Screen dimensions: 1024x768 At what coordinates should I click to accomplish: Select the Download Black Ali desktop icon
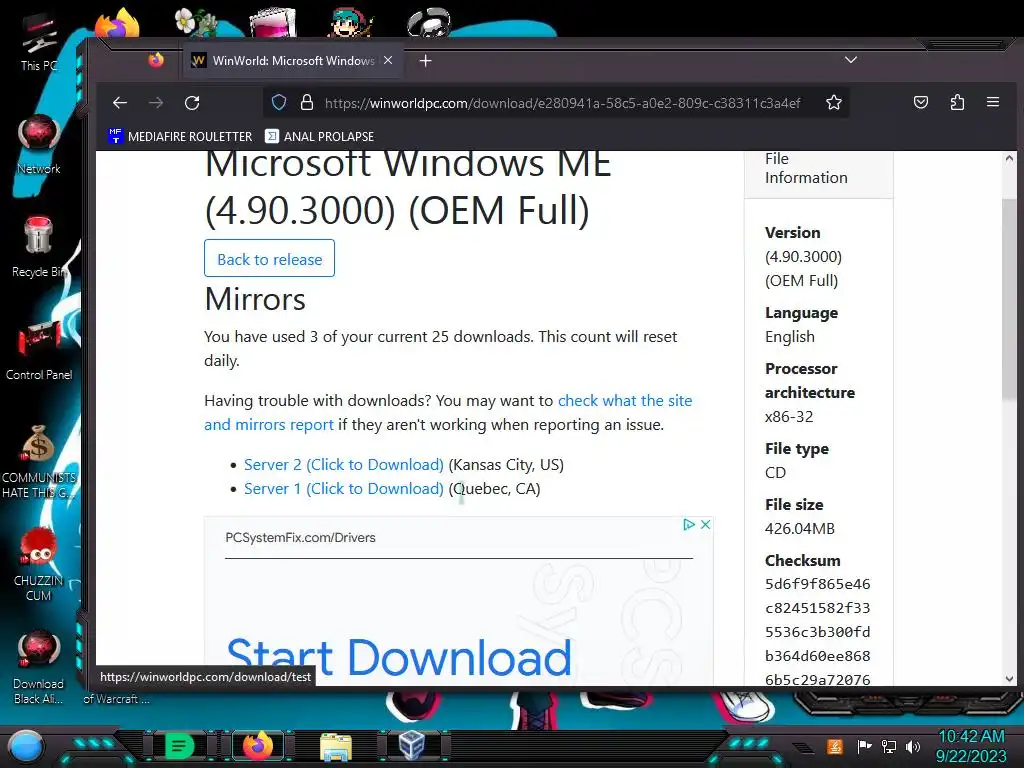tap(39, 667)
